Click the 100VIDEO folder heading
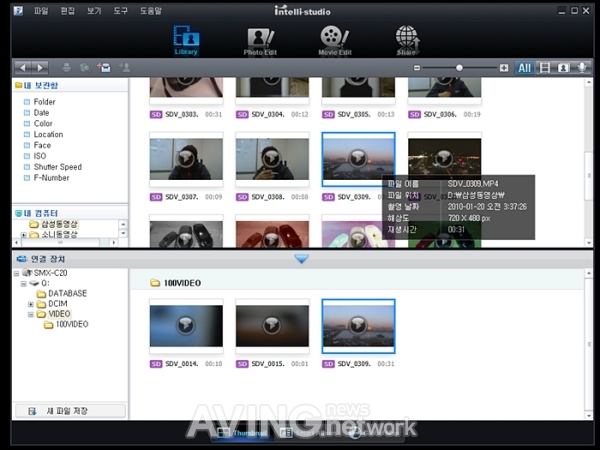Viewport: 600px width, 450px height. click(x=183, y=283)
